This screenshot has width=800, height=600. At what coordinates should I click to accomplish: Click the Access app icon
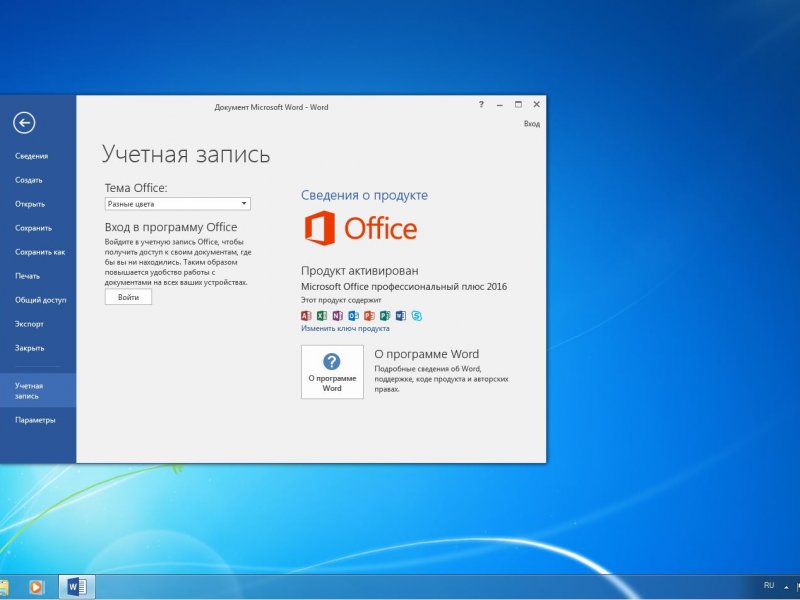[306, 316]
